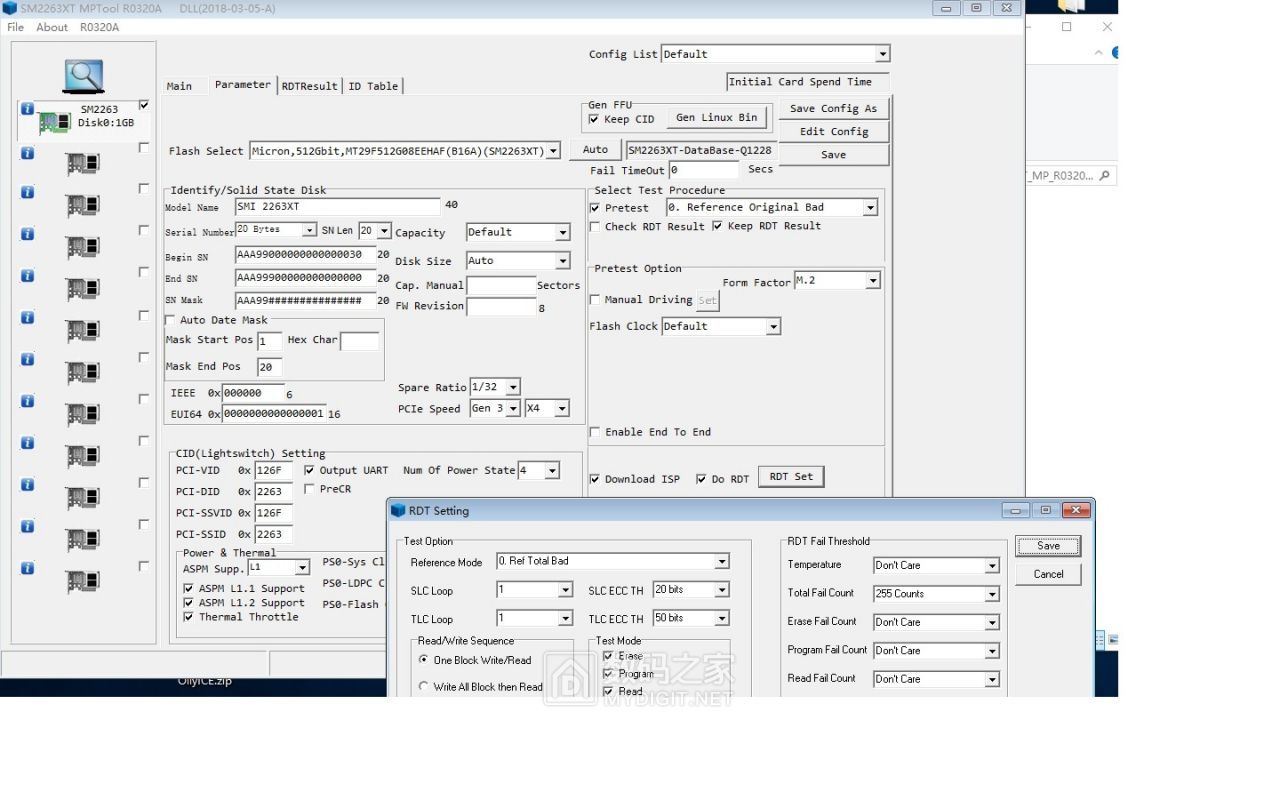Switch to the Main tab
1280x800 pixels.
coord(180,86)
